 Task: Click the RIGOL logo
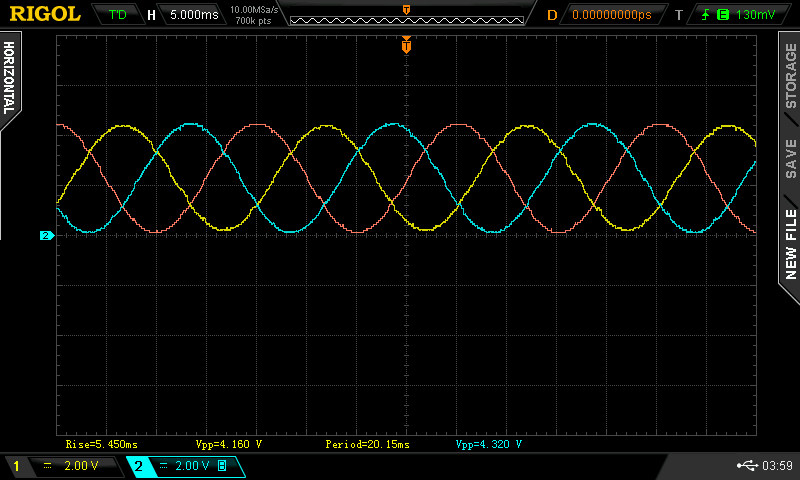tap(42, 14)
